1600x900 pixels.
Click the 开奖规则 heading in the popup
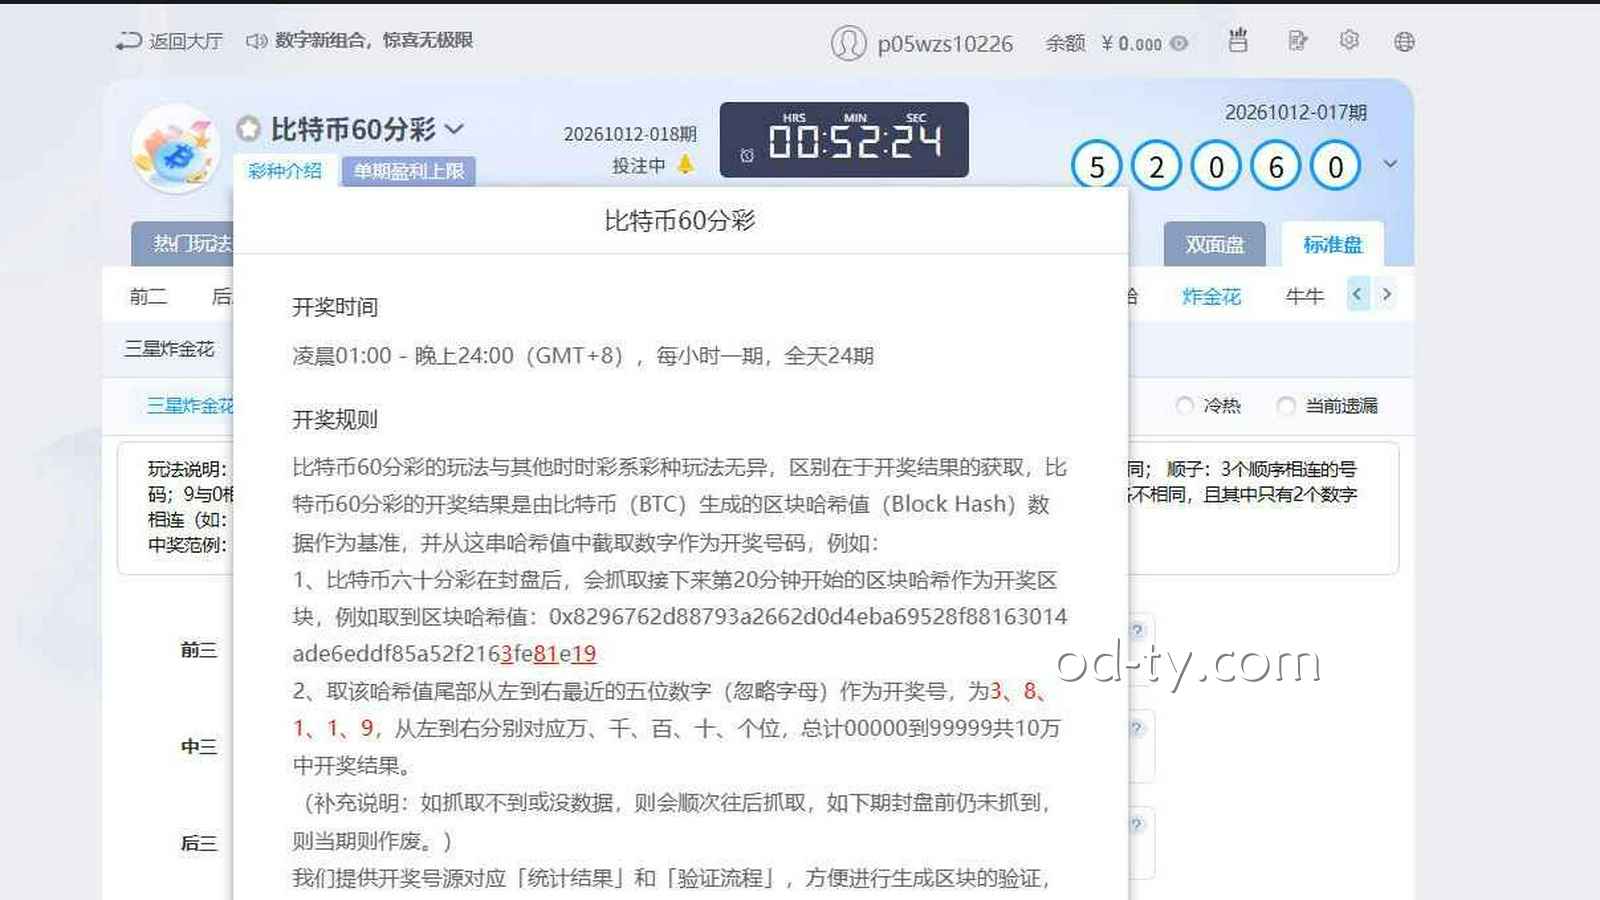coord(335,419)
